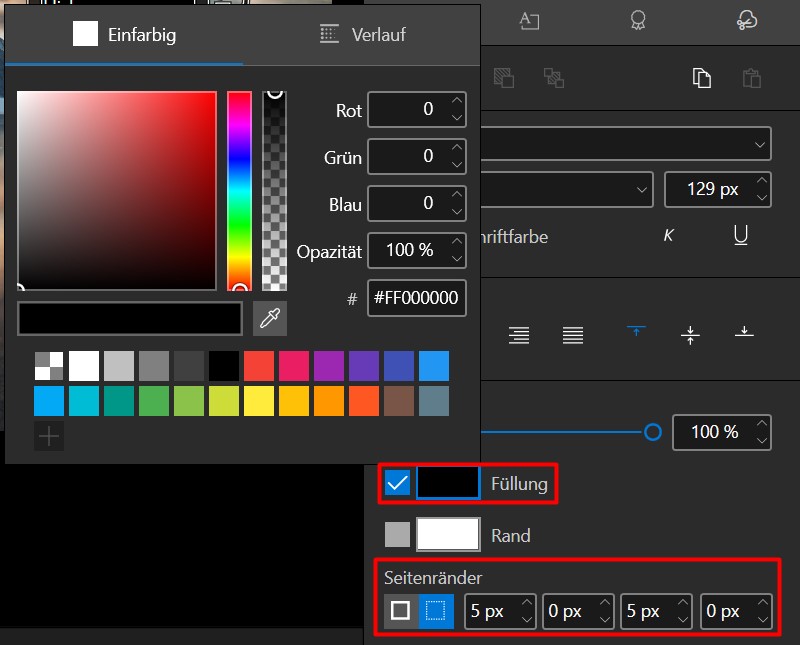Select the yellow palette swatch

[259, 401]
